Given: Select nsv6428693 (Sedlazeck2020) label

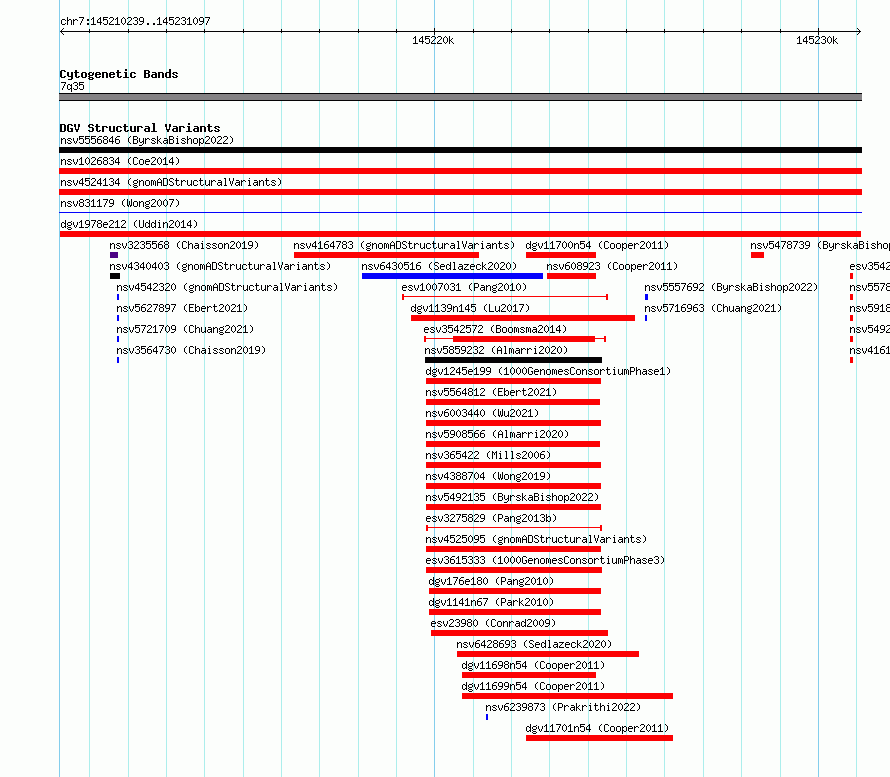Looking at the screenshot, I should (x=534, y=644).
